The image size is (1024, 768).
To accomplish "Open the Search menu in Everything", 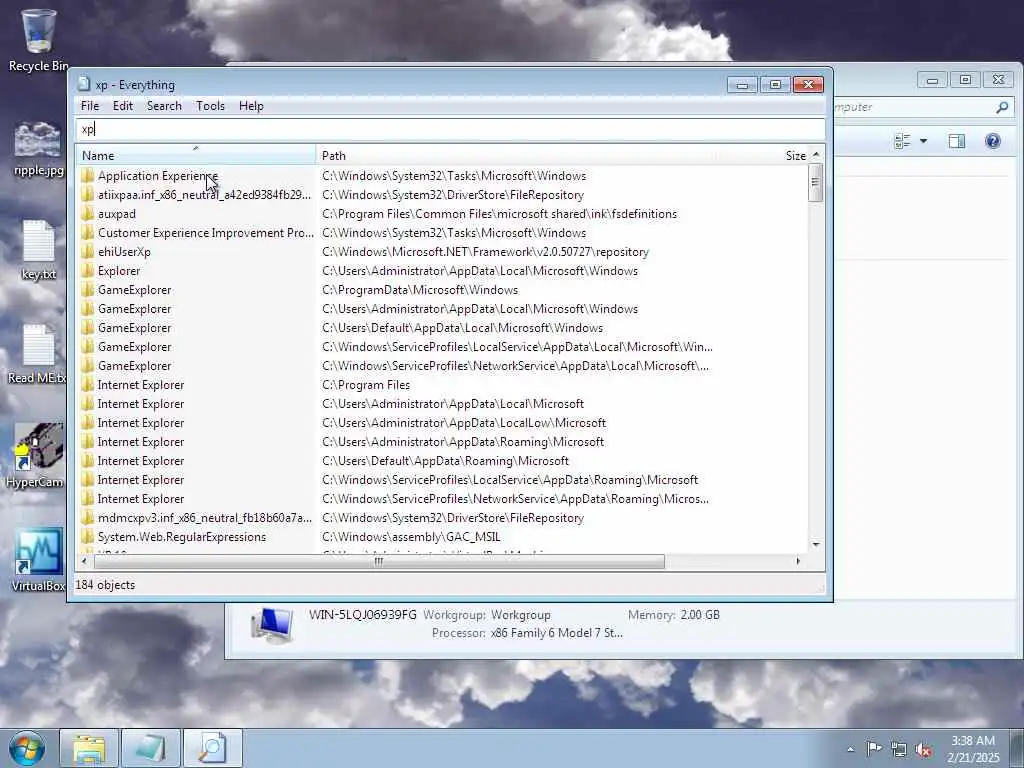I will click(164, 106).
